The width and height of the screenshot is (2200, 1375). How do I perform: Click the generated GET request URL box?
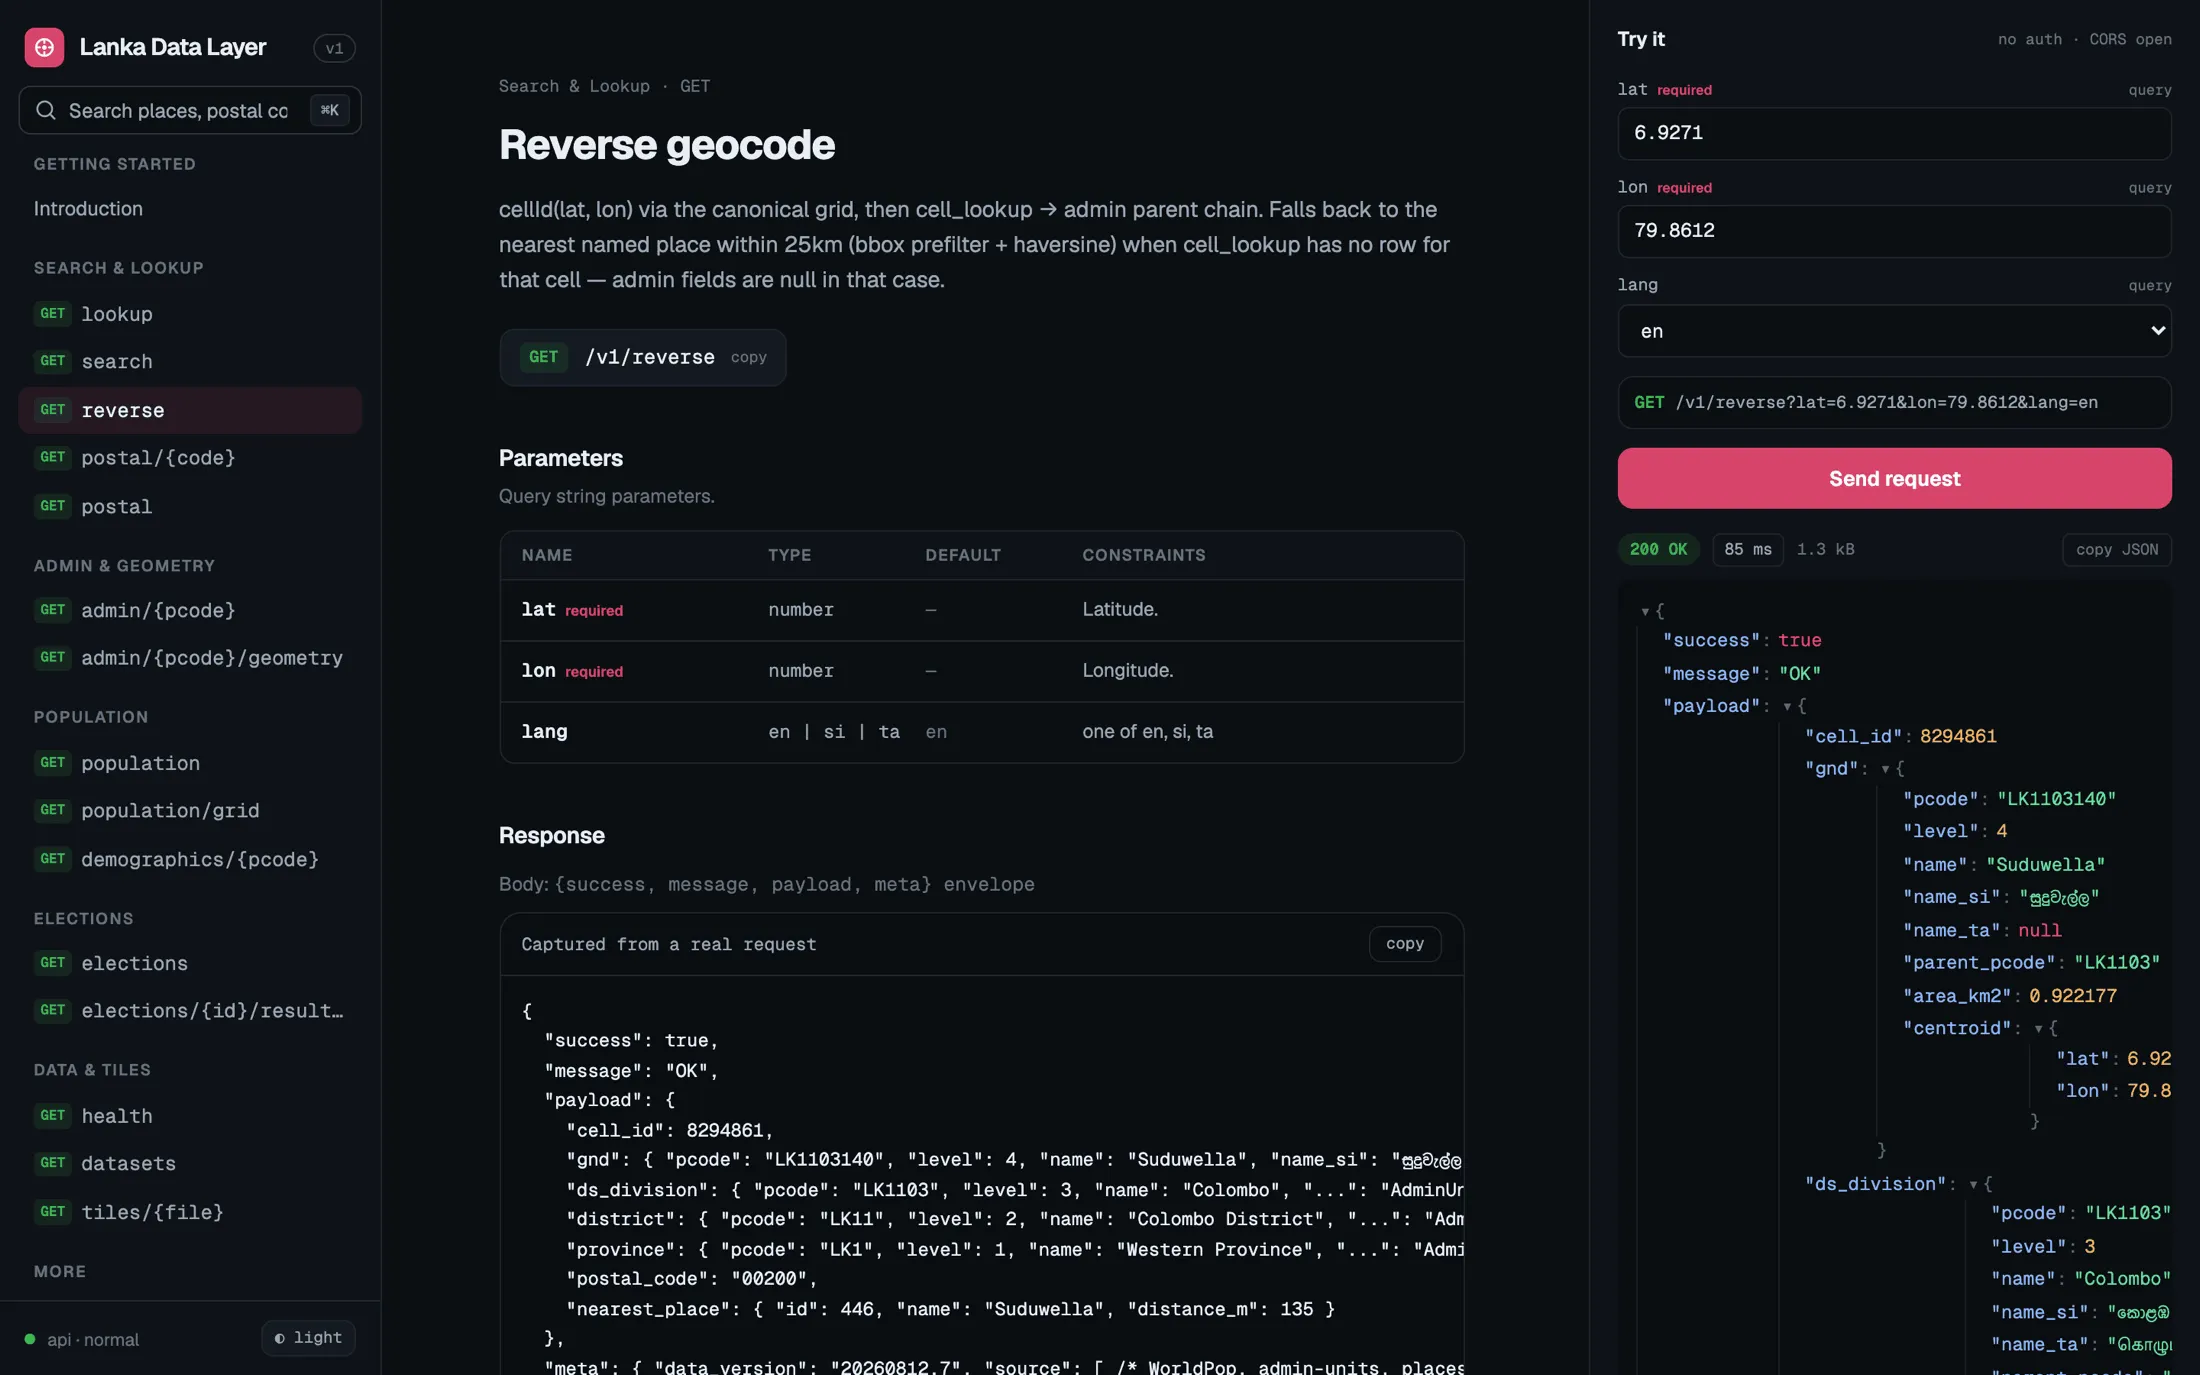tap(1894, 403)
